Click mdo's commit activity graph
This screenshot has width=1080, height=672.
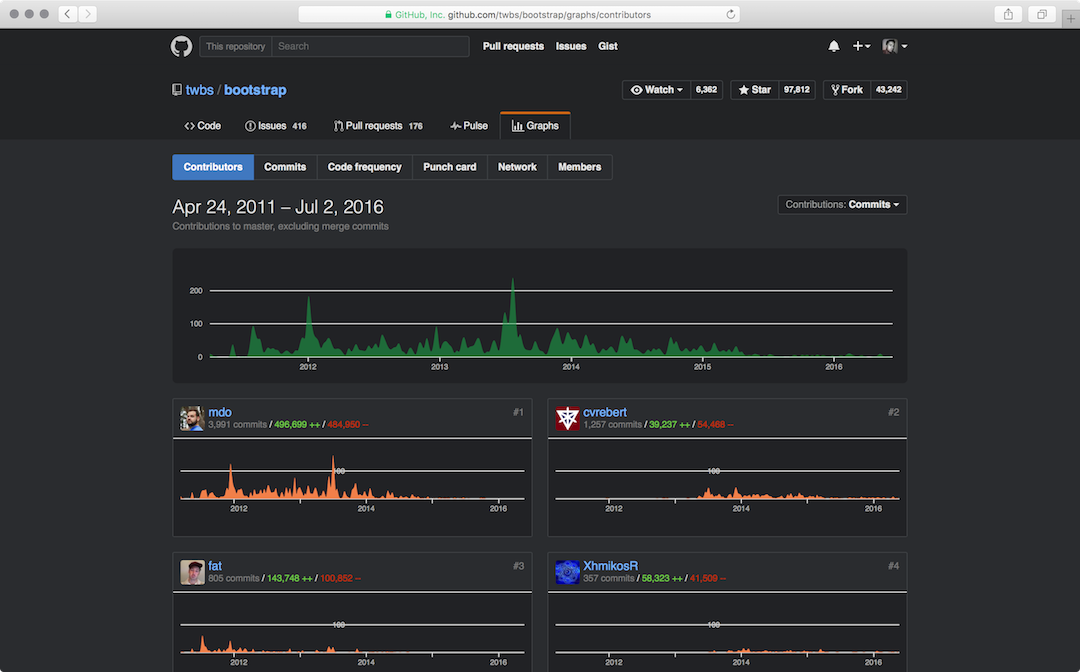[x=352, y=480]
